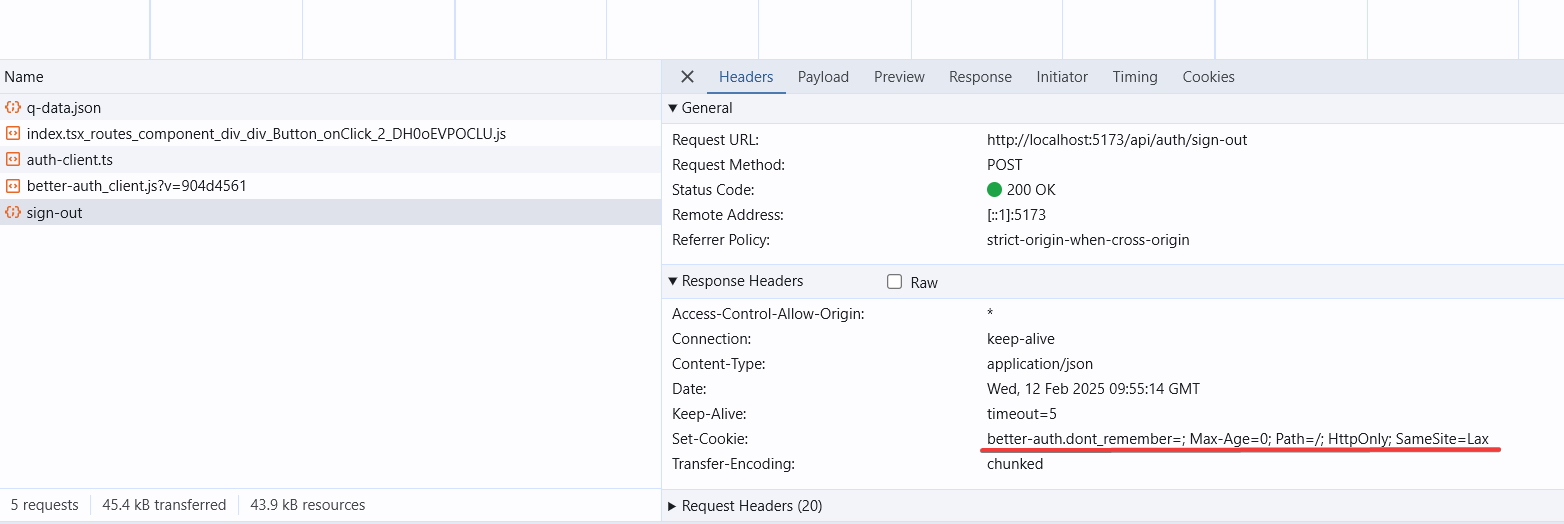Click the auth-client.ts script icon
The height and width of the screenshot is (524, 1564).
[x=13, y=160]
